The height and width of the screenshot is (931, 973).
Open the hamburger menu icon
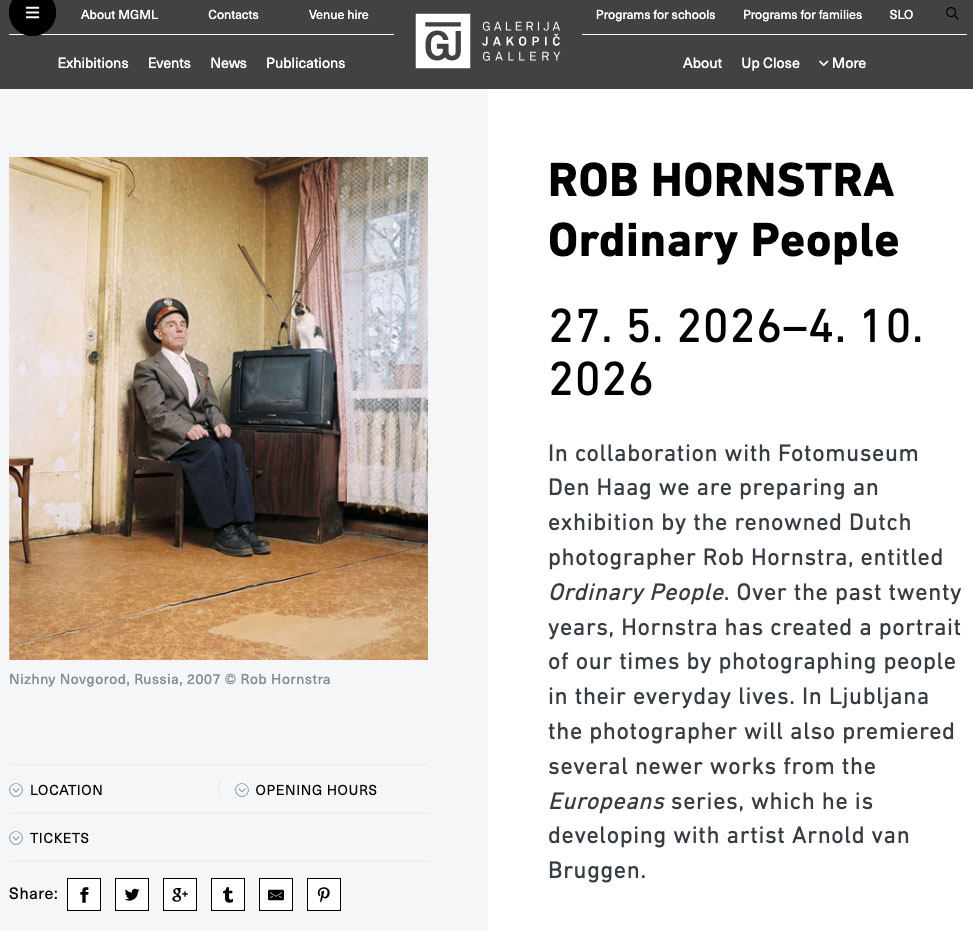coord(32,14)
